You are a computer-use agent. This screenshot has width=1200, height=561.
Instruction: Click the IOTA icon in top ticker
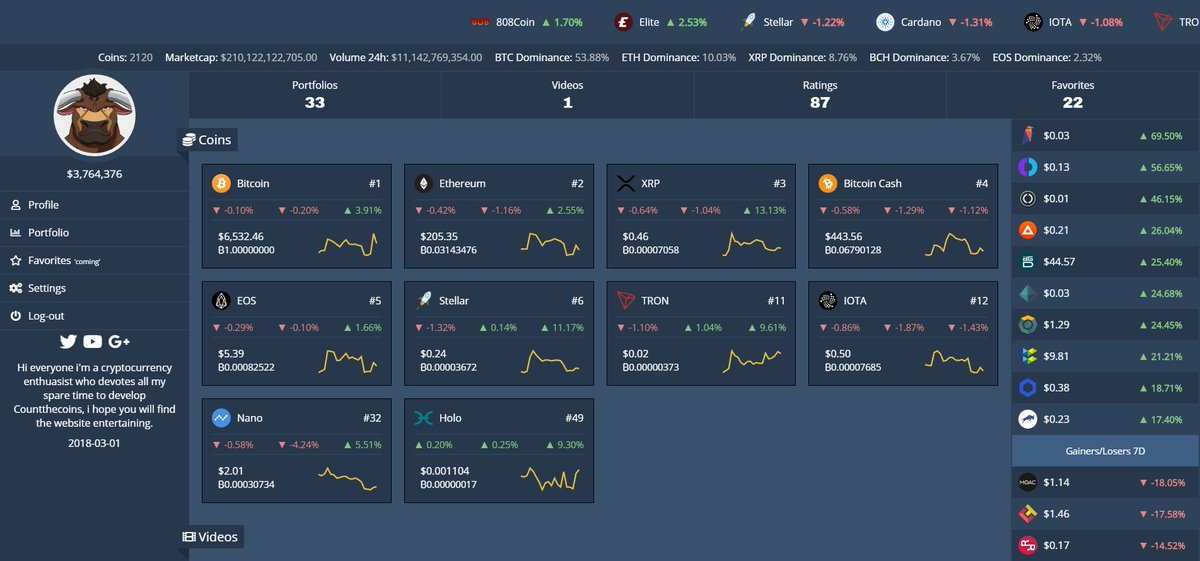pyautogui.click(x=1033, y=22)
